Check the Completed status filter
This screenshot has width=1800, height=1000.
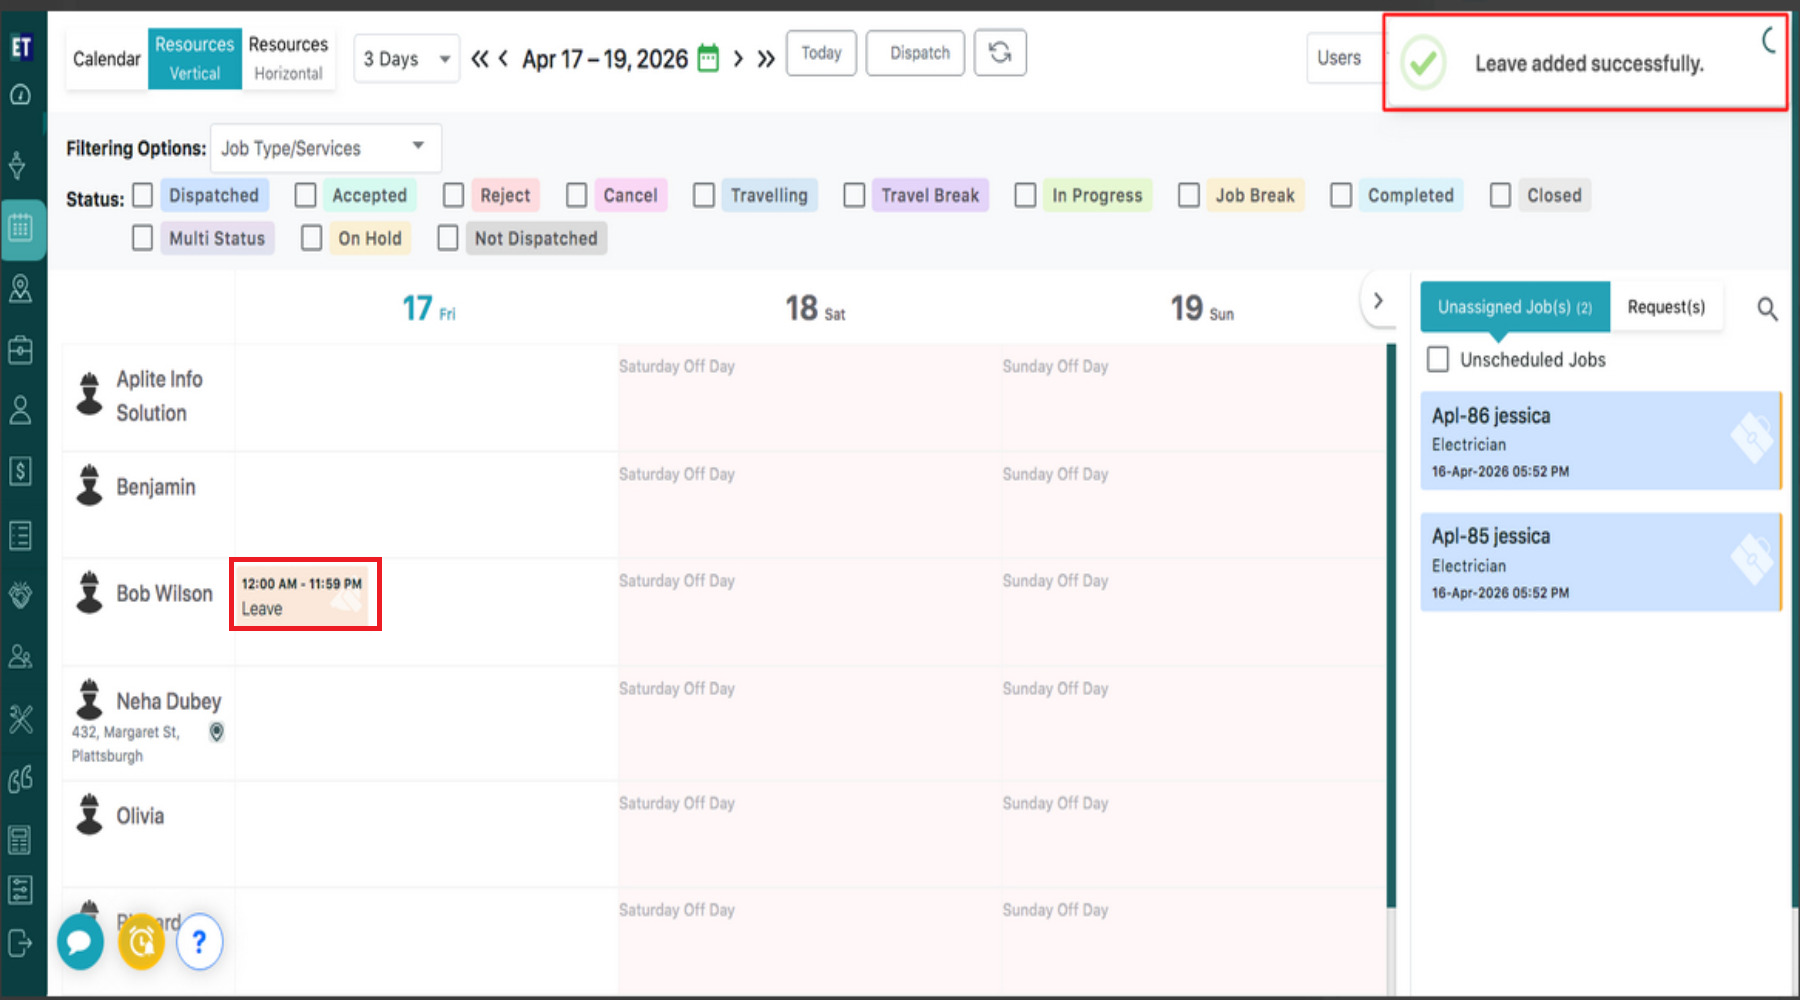tap(1341, 195)
